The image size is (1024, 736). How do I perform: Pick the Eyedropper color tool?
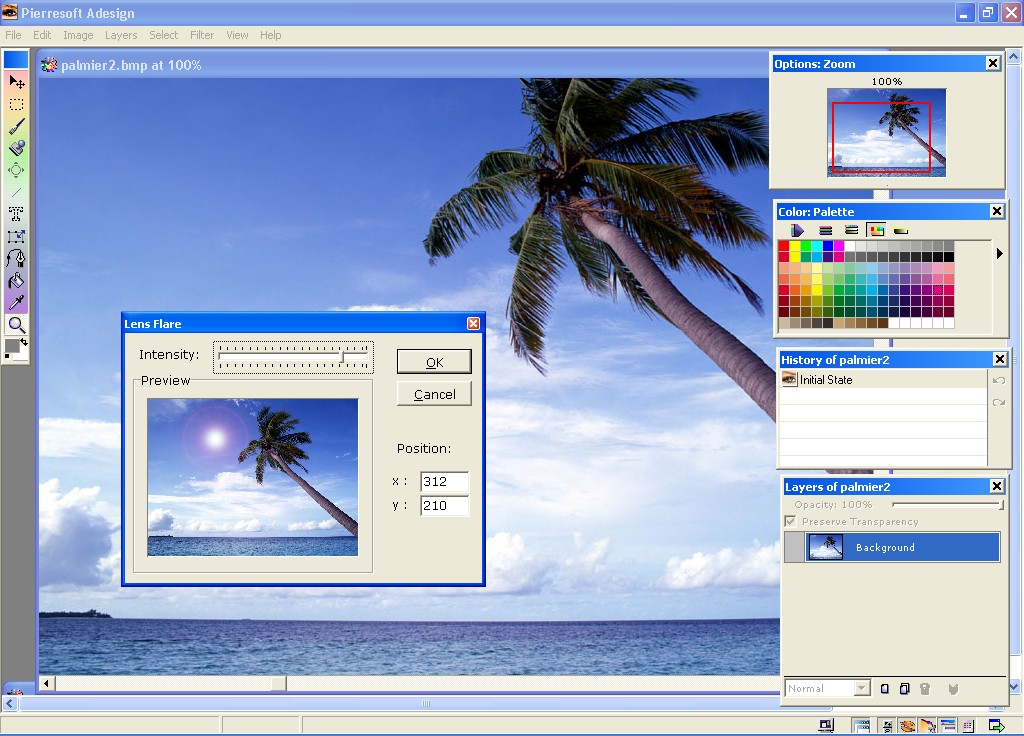pyautogui.click(x=16, y=302)
